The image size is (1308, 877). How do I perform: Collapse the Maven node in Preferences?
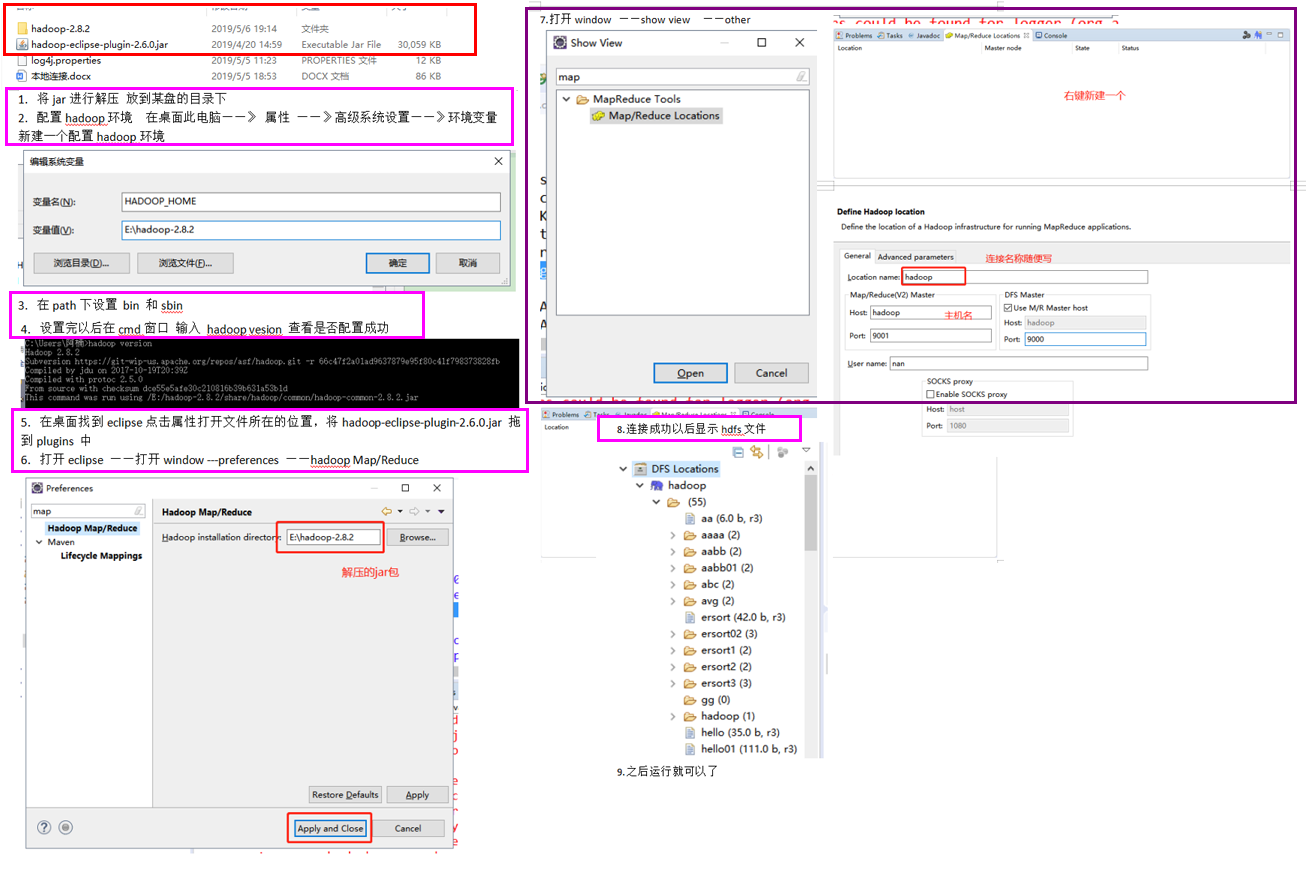tap(39, 543)
